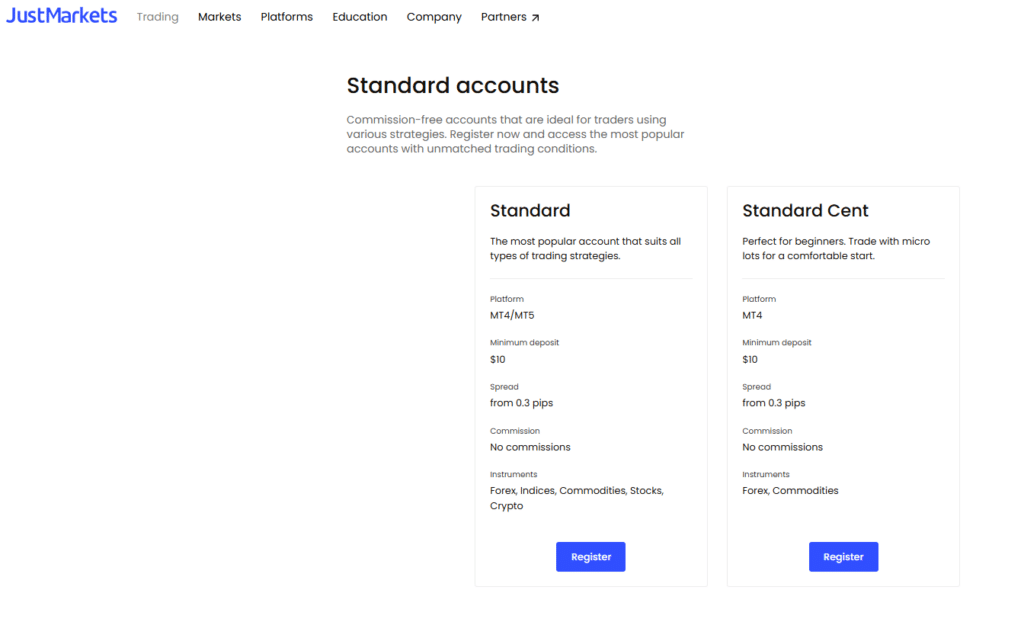Image resolution: width=1024 pixels, height=622 pixels.
Task: Click the MT4/MT5 platform value
Action: tap(512, 315)
